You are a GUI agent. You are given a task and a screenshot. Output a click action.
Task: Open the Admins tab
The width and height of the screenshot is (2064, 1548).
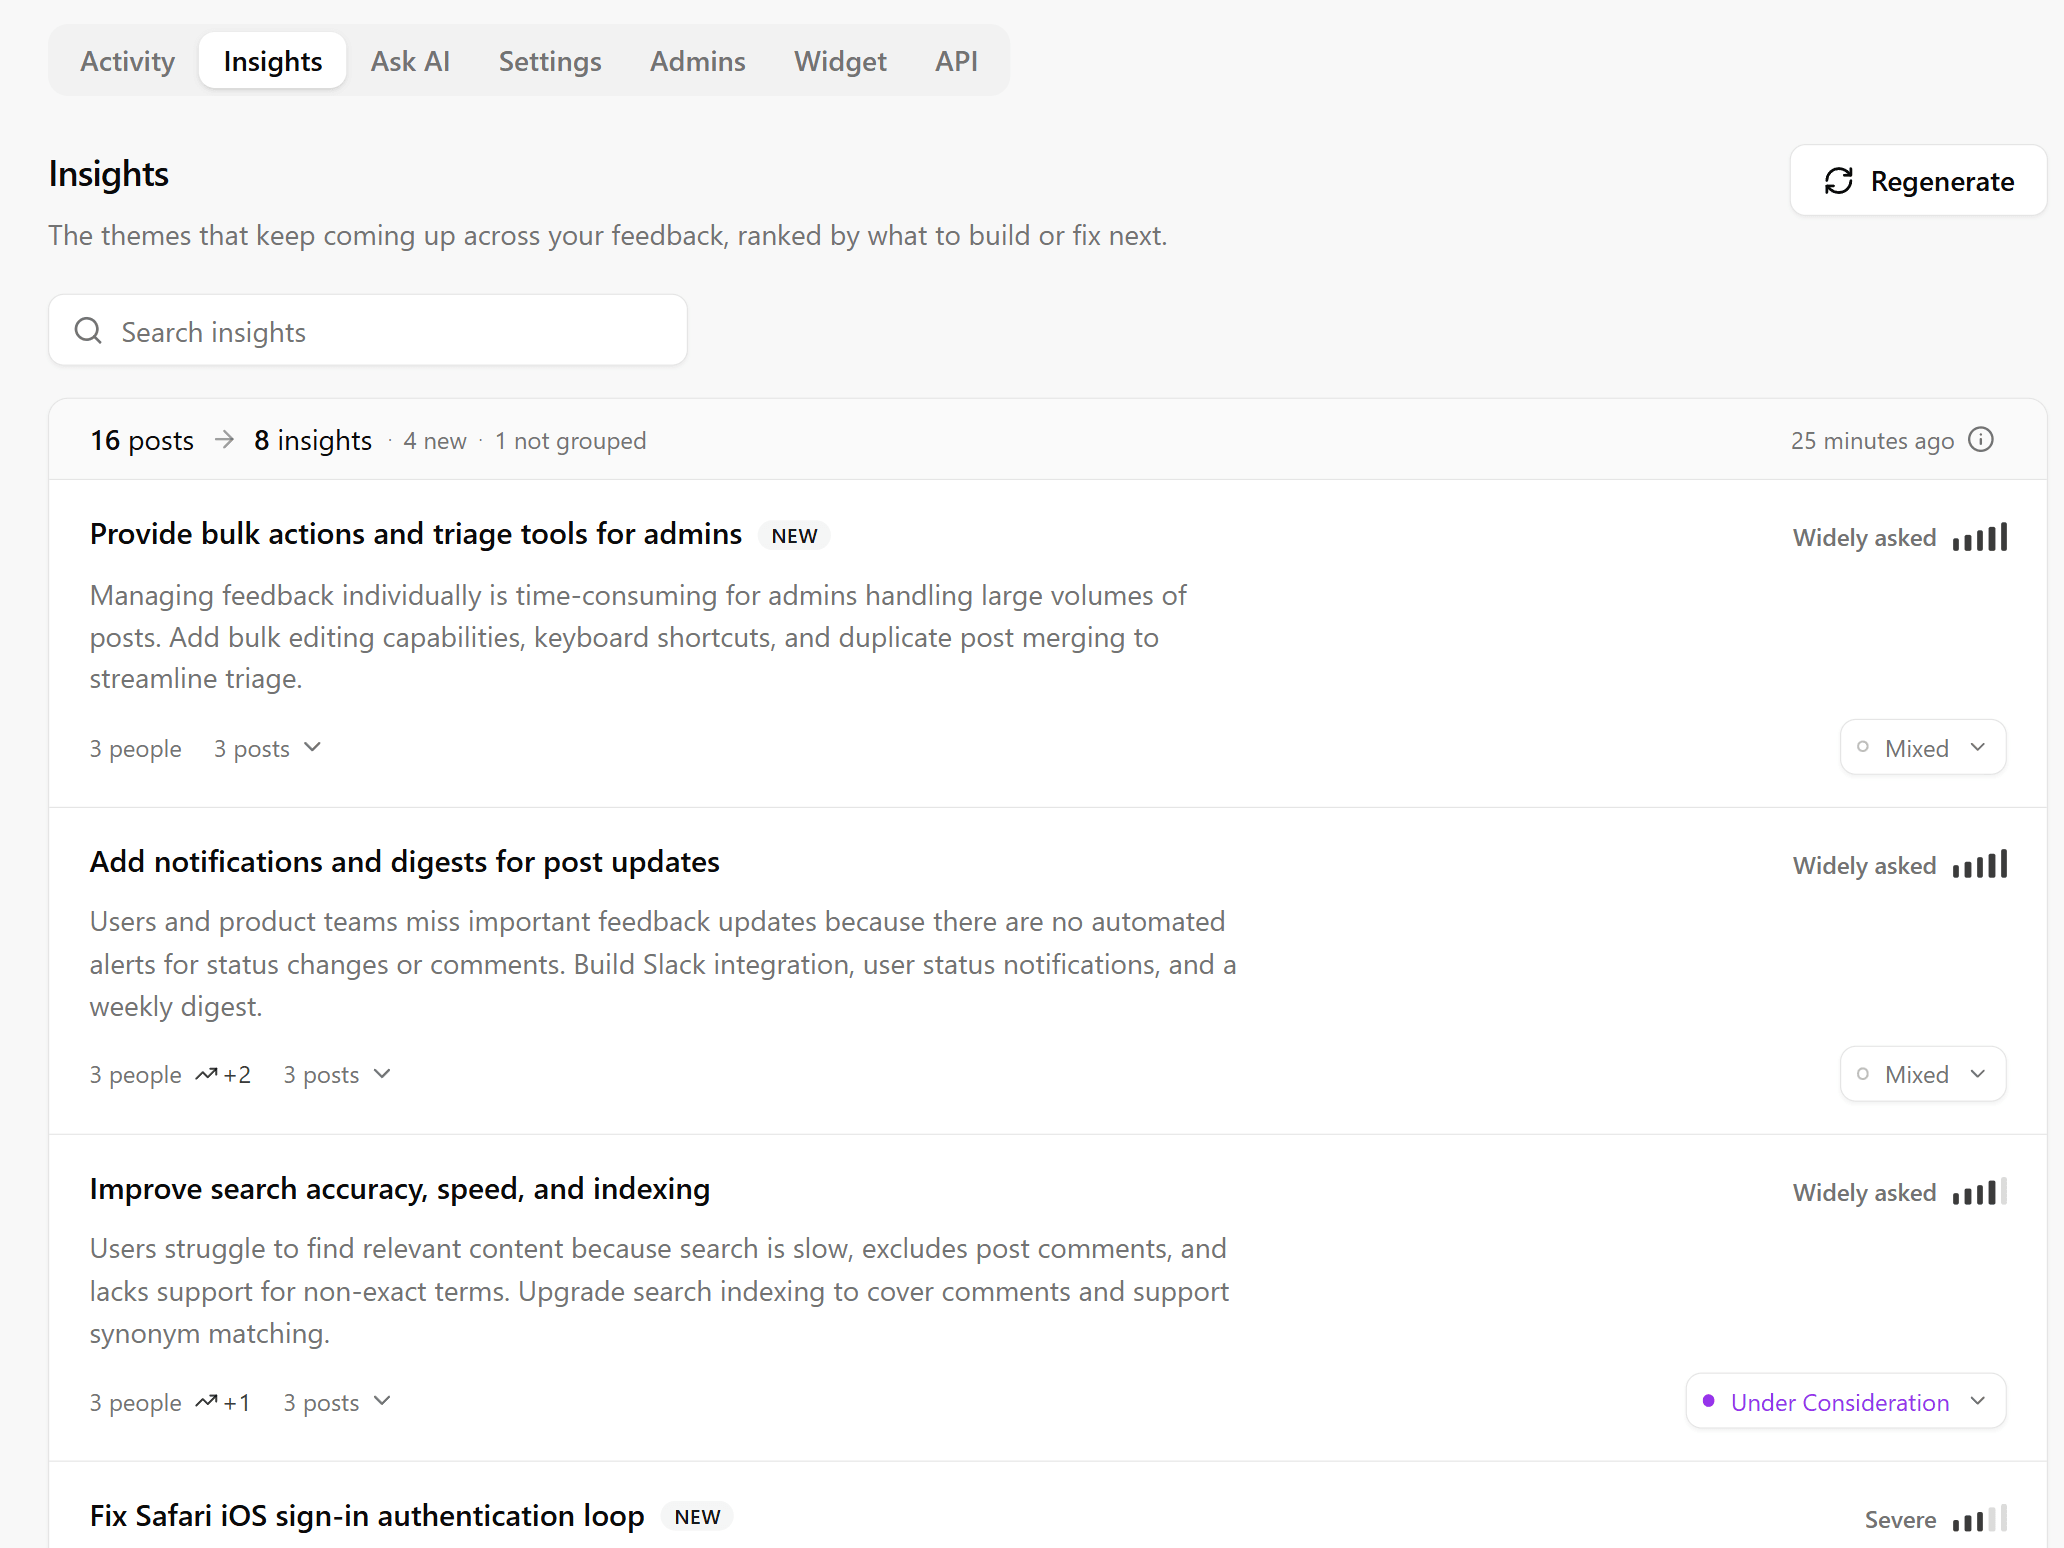coord(698,61)
